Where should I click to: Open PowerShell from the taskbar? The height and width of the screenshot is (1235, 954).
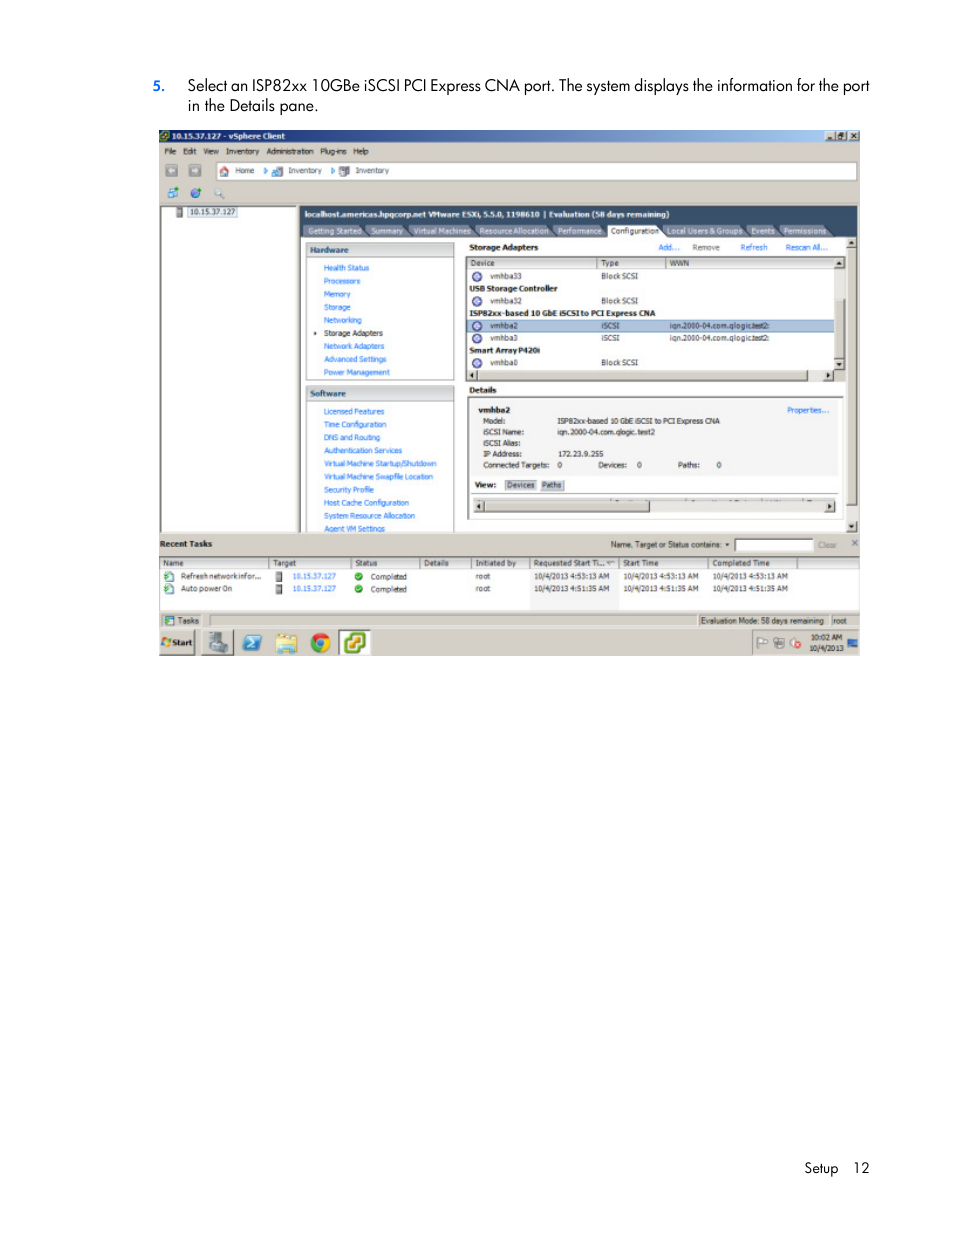click(252, 643)
